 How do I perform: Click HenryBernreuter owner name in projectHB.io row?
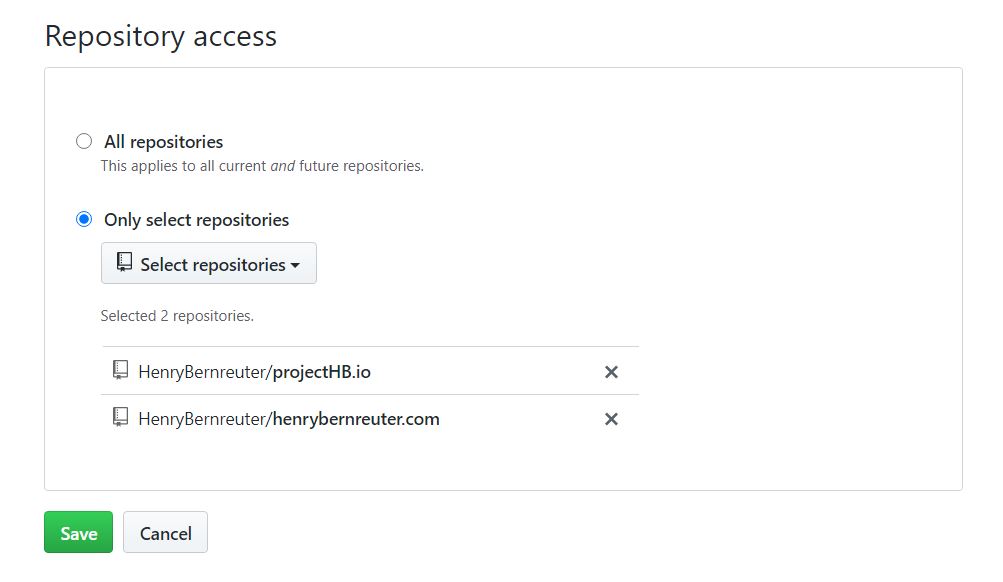click(x=201, y=372)
